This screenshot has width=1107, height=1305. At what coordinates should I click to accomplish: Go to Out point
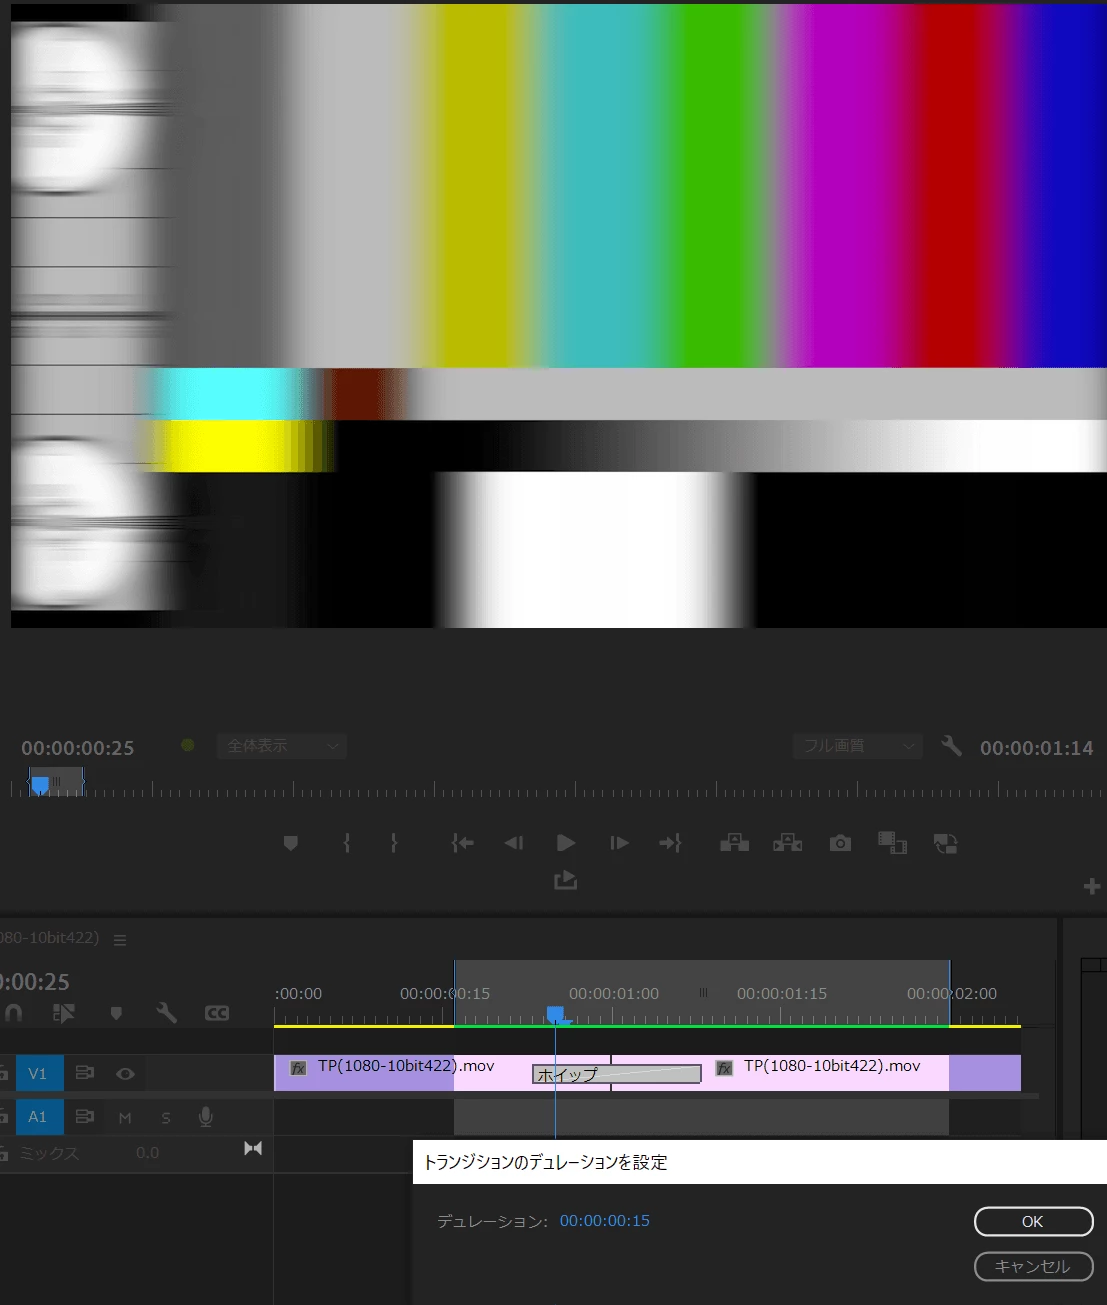click(670, 843)
